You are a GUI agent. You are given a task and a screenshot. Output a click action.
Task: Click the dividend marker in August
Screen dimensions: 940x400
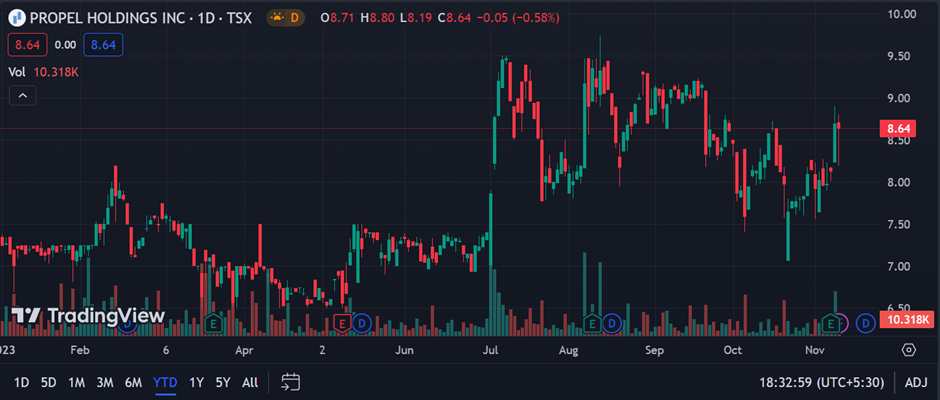point(612,324)
